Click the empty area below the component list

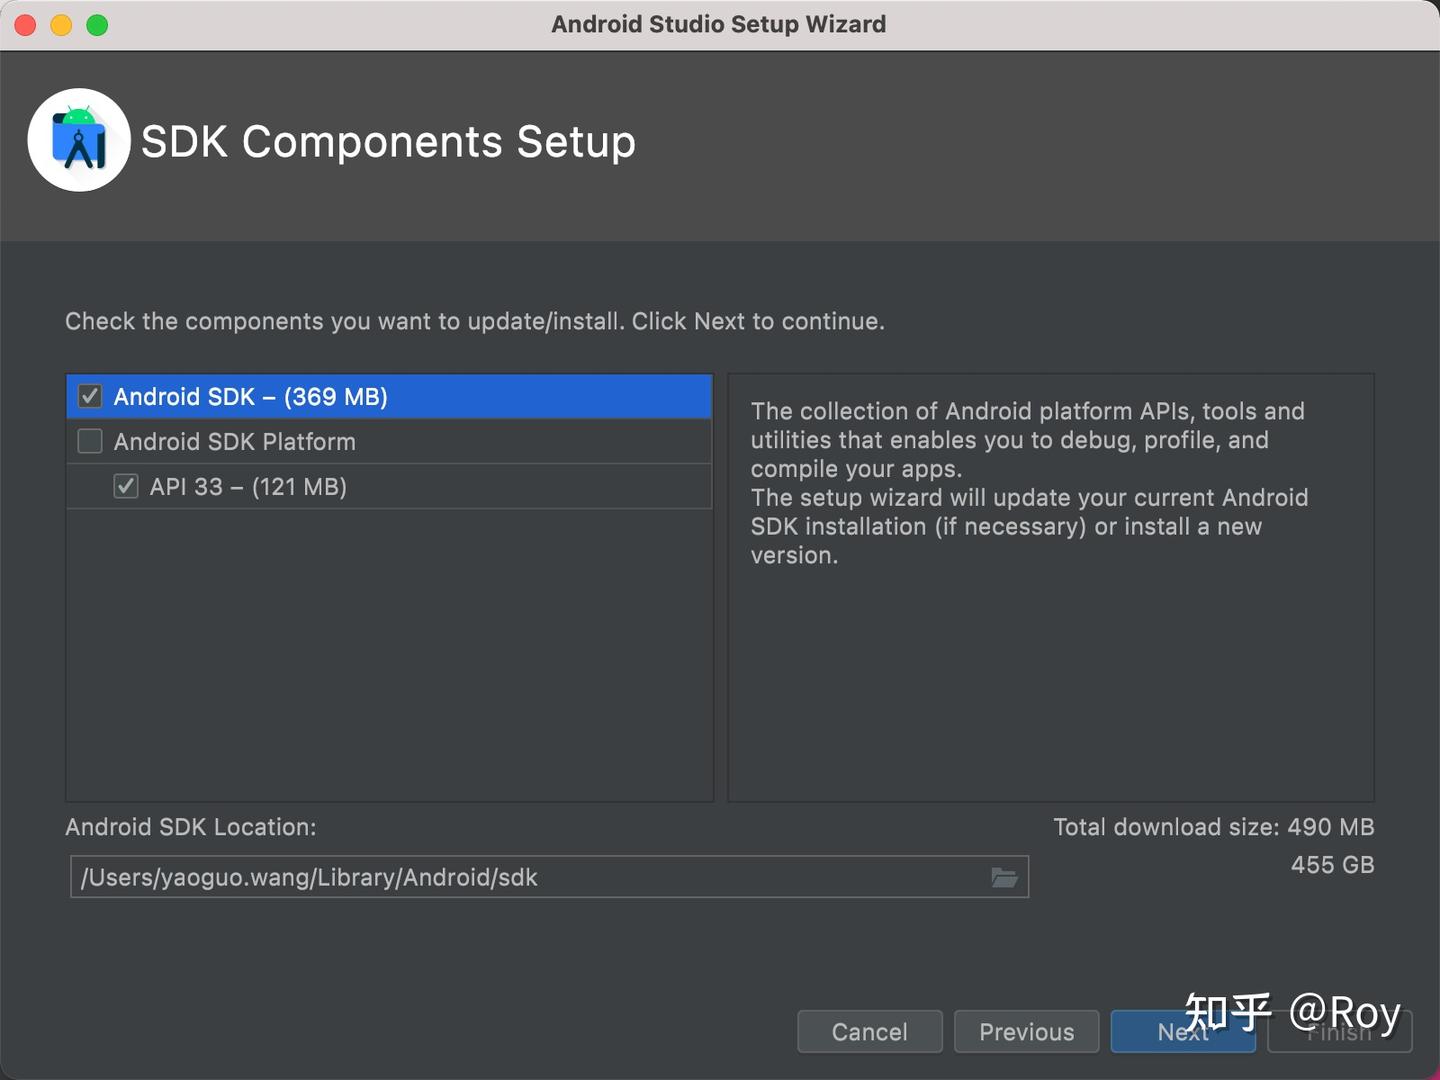390,650
